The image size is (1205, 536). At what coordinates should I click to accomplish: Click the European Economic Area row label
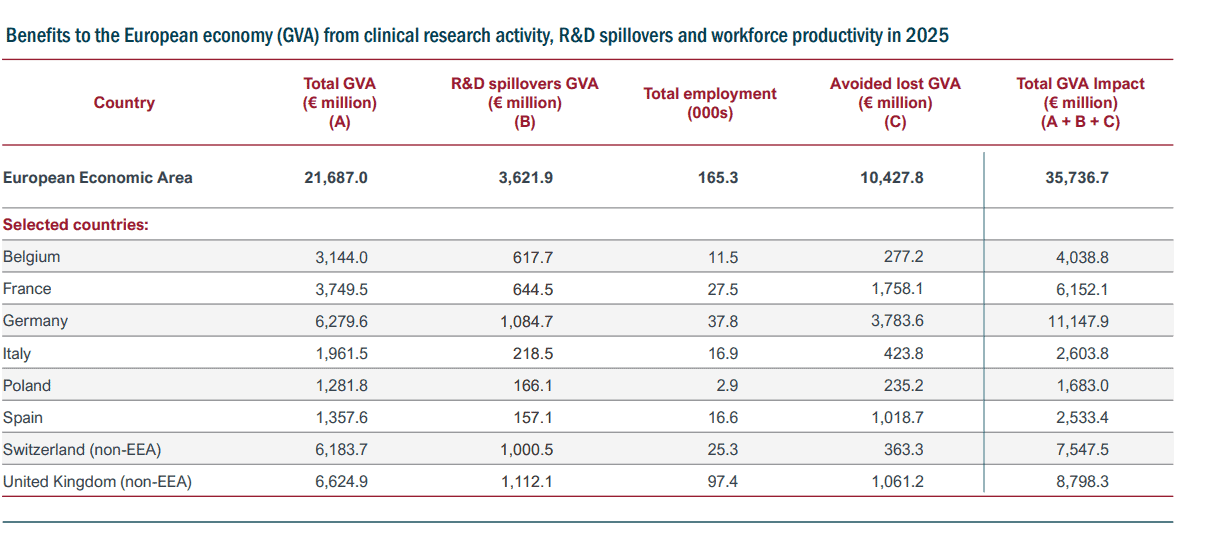[x=98, y=177]
